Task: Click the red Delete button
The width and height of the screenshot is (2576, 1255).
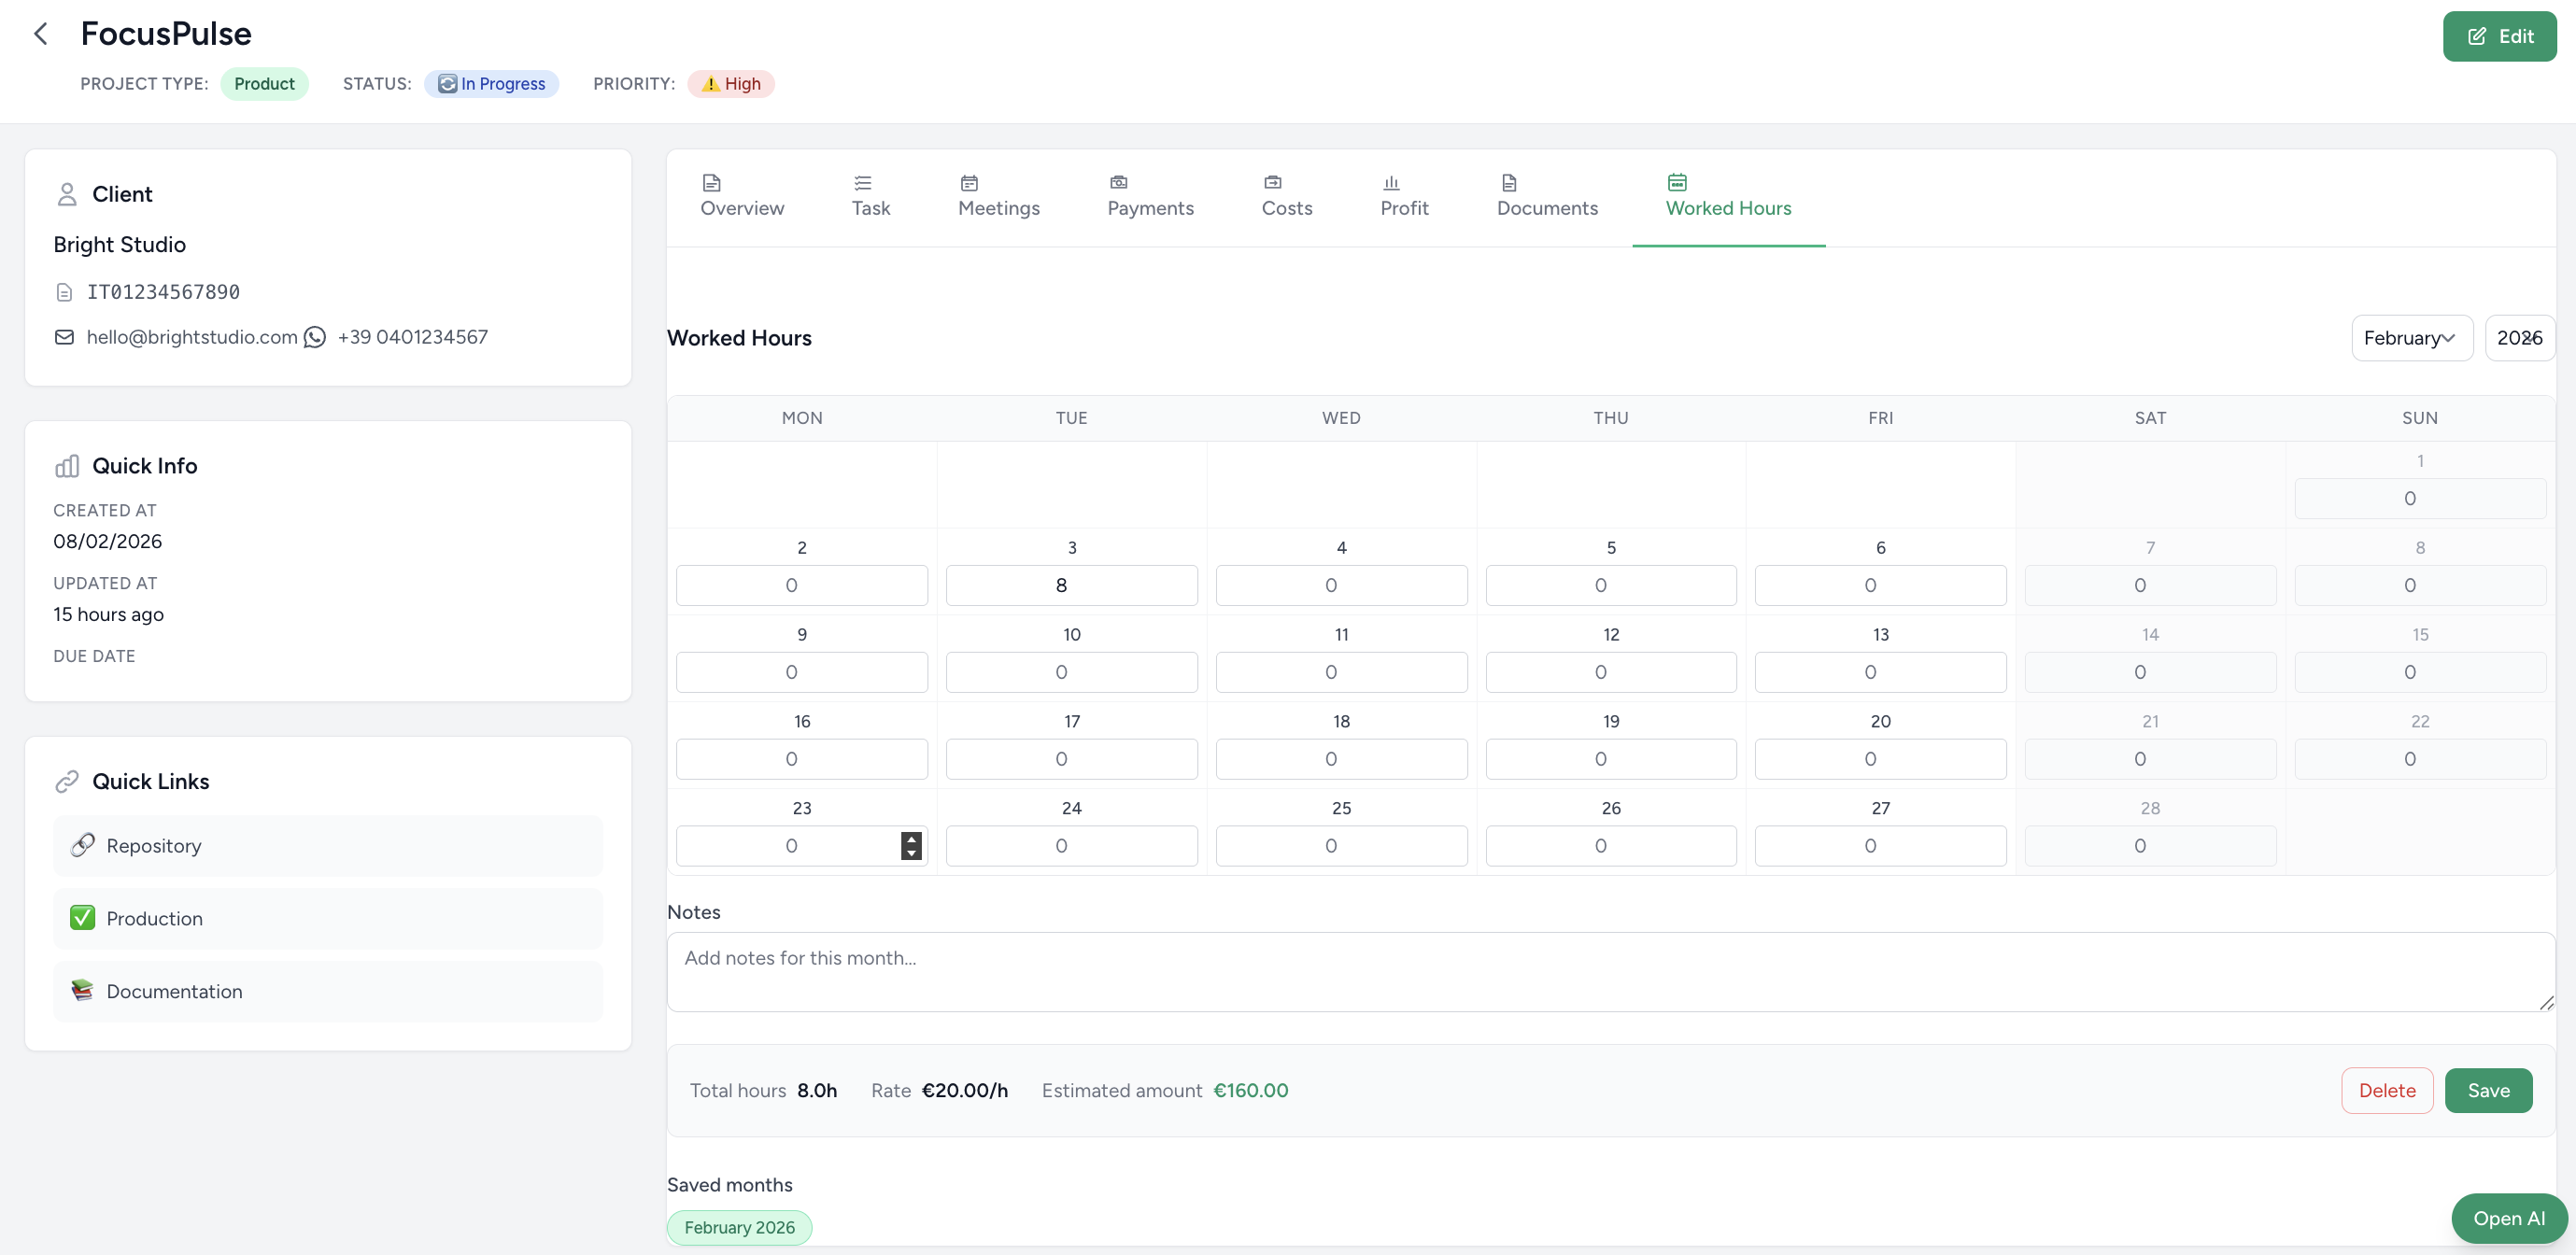Action: tap(2386, 1090)
